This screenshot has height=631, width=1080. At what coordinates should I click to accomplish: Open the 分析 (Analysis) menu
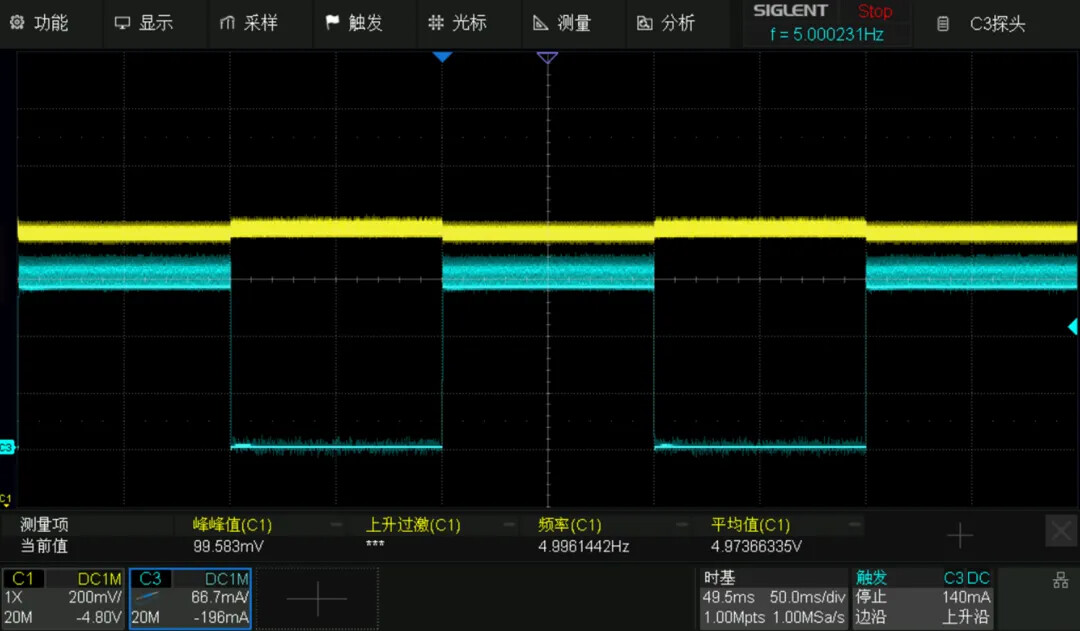click(666, 23)
